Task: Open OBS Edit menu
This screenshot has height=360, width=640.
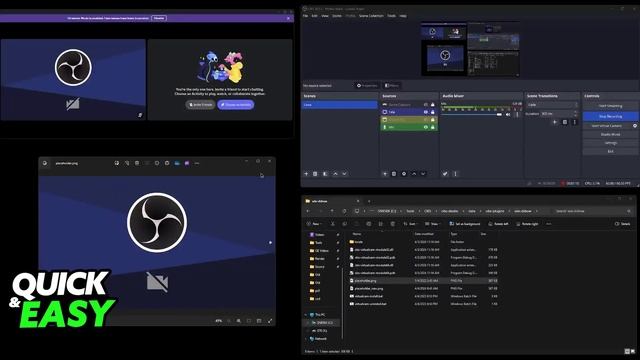Action: (x=314, y=16)
